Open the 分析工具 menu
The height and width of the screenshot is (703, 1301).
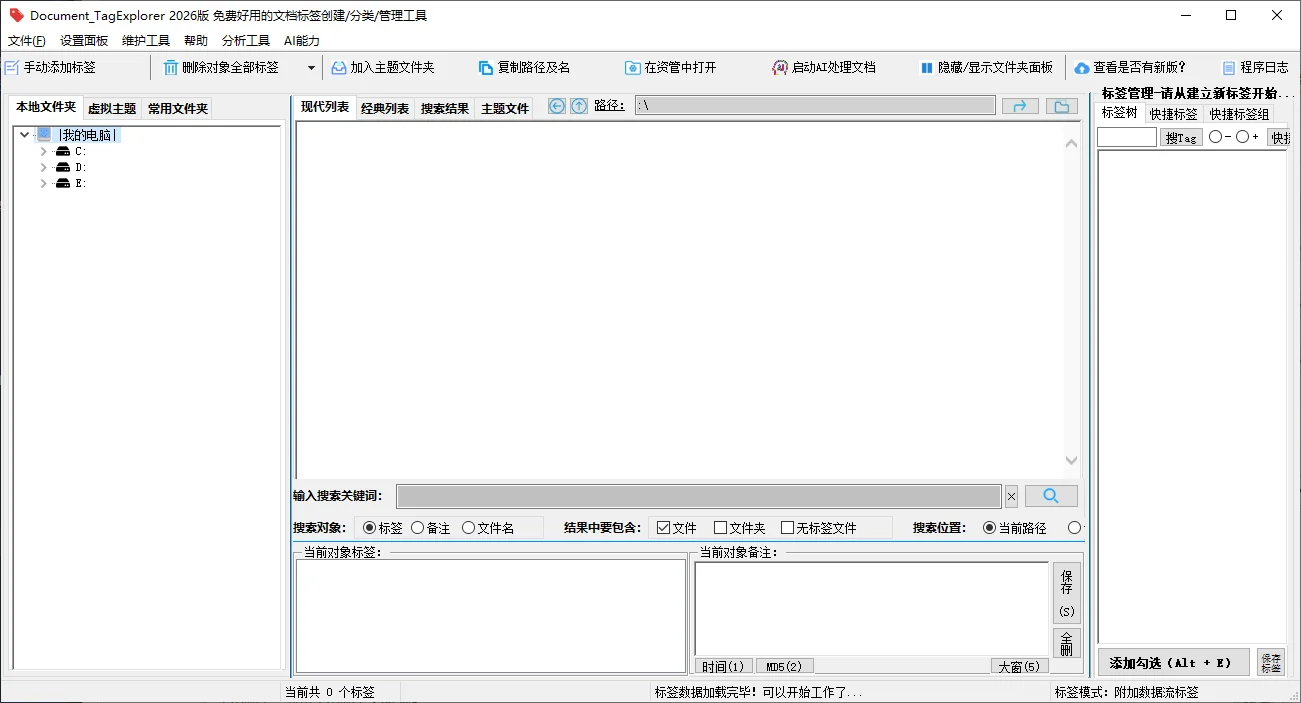click(246, 41)
